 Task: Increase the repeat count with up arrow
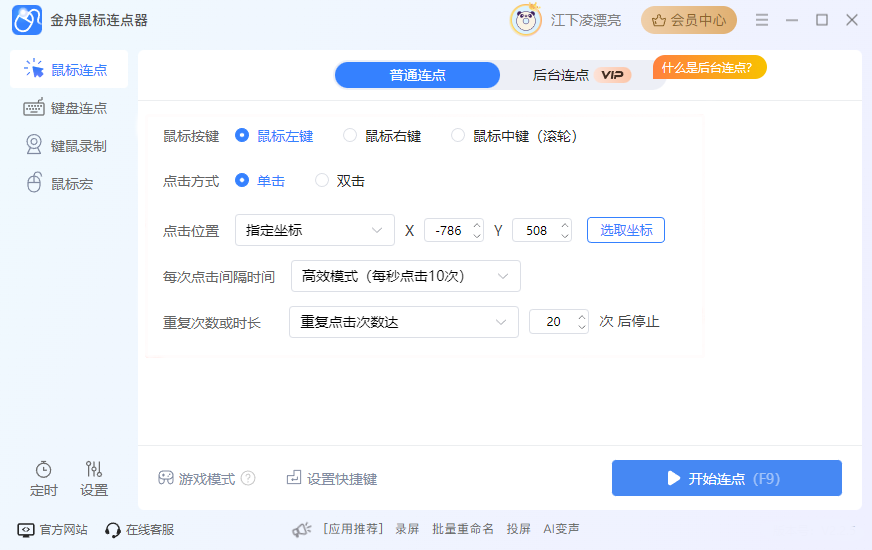(582, 316)
